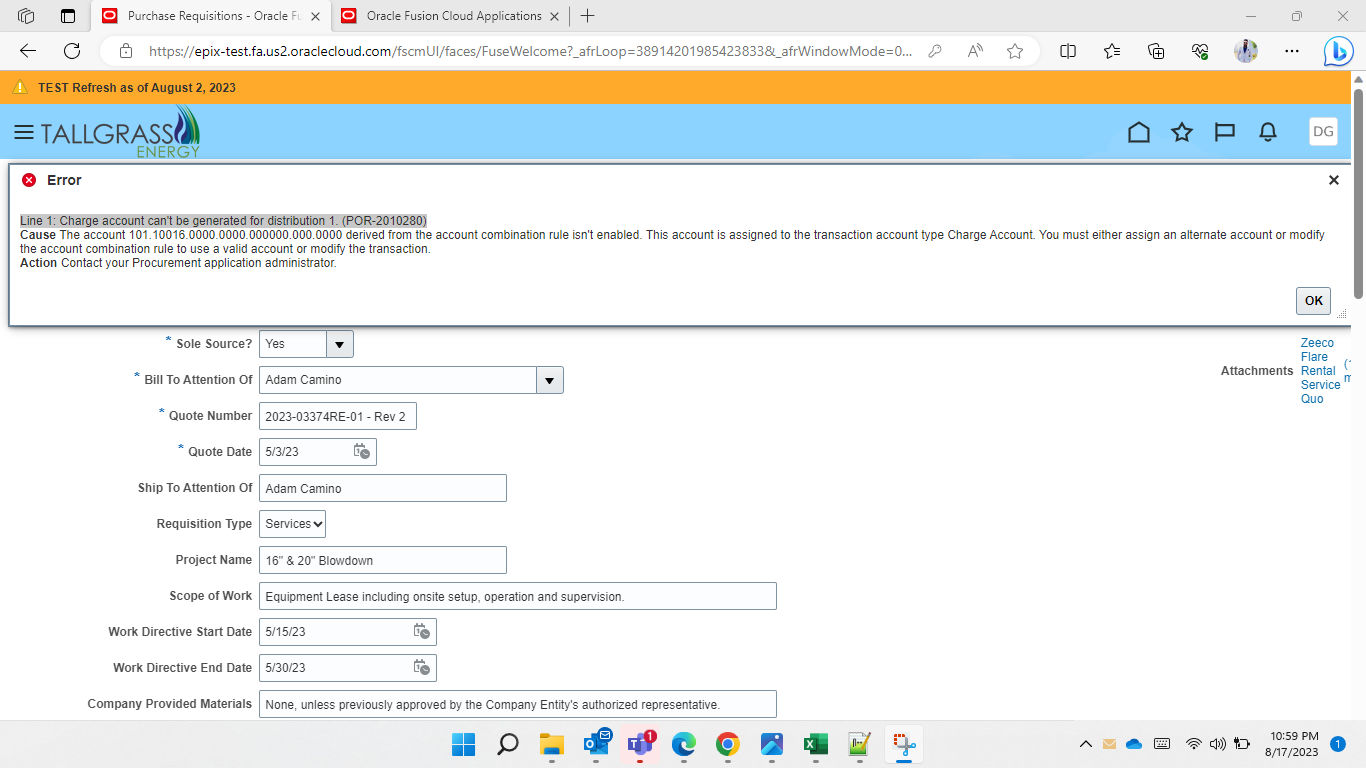Open Edge split screen view
Screen dimensions: 1366x768
pos(1068,51)
